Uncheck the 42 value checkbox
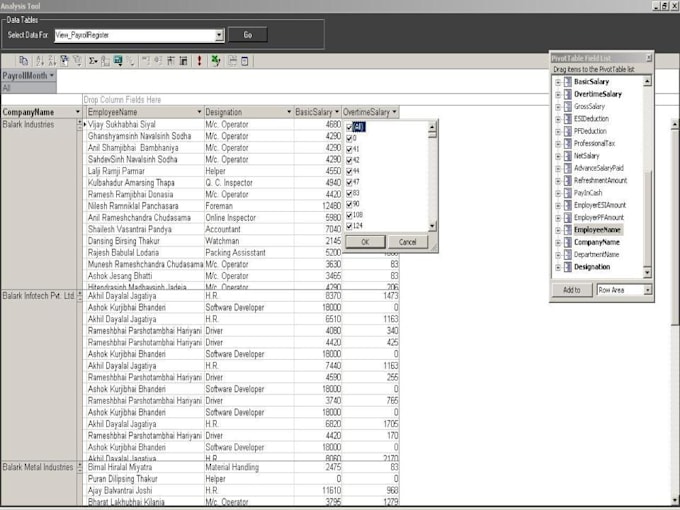The image size is (680, 510). (350, 160)
